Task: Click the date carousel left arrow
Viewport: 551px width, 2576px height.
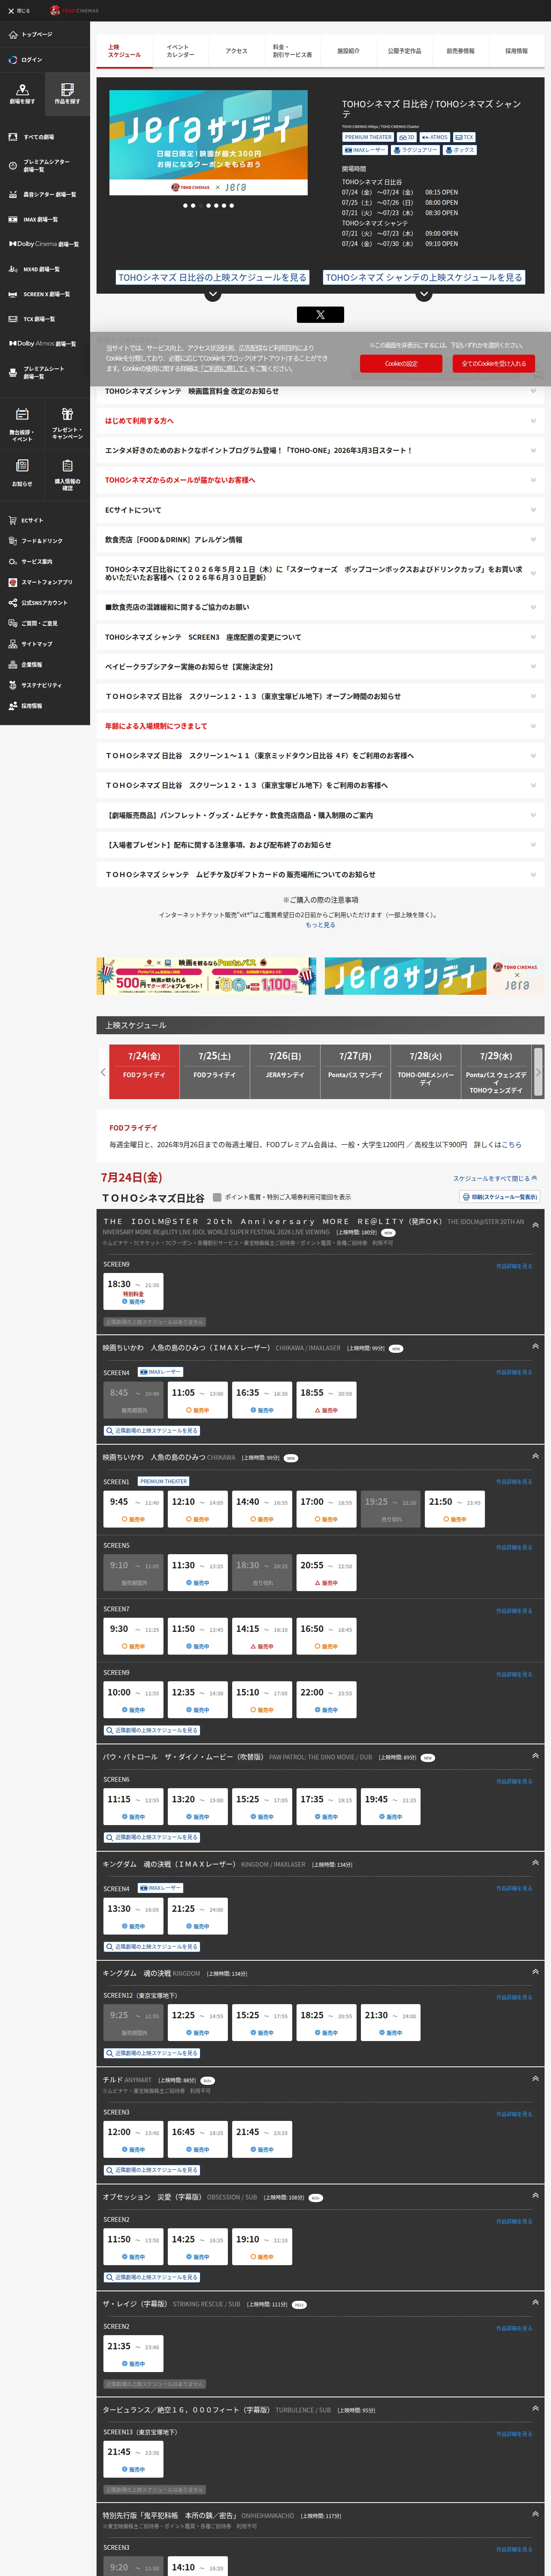Action: point(103,1072)
